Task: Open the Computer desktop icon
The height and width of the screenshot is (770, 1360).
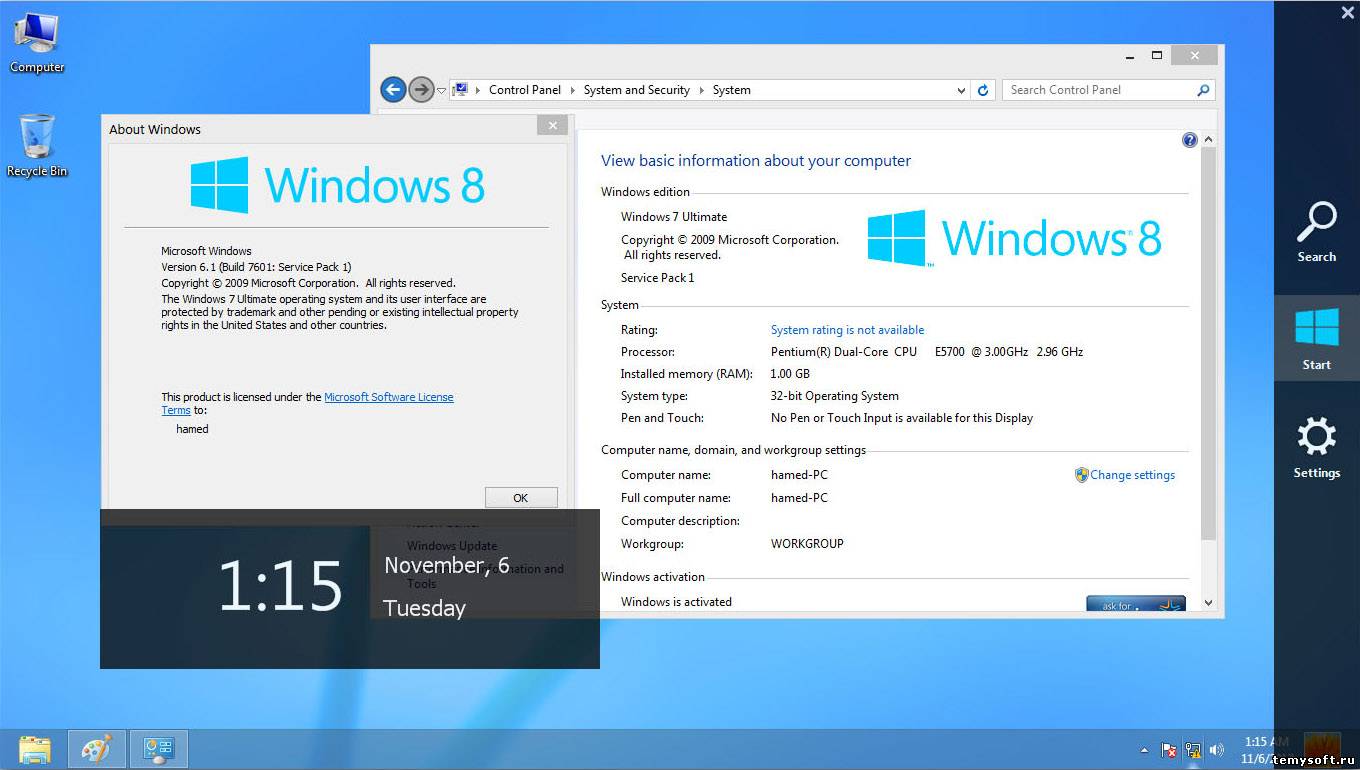Action: (37, 42)
